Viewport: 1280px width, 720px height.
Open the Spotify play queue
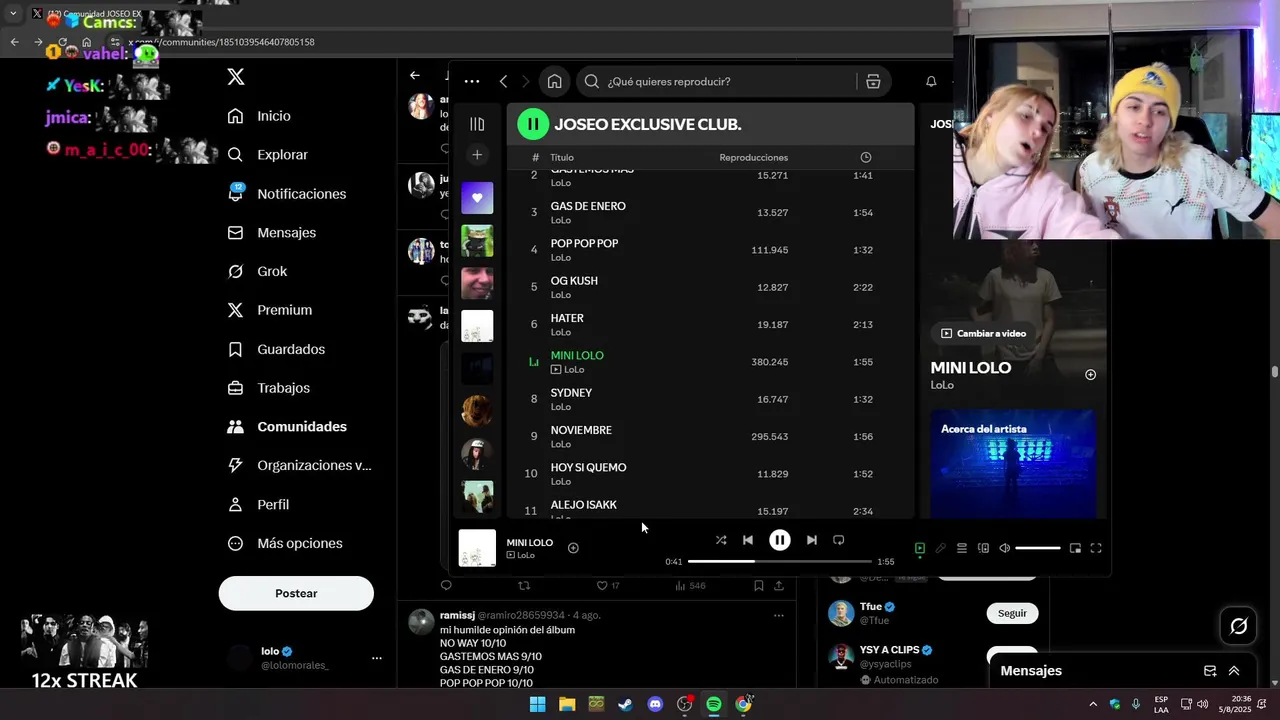point(962,548)
